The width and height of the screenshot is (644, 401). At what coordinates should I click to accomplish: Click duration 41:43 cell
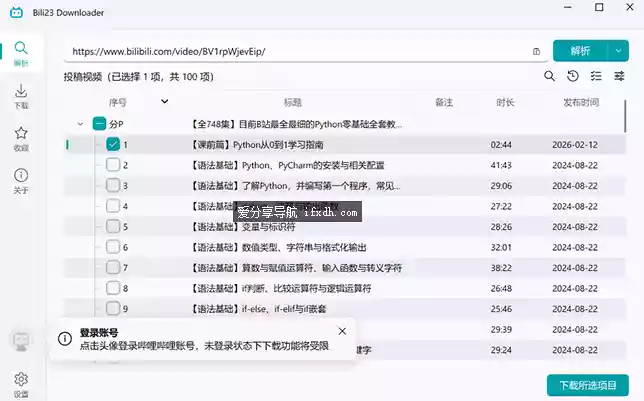501,165
